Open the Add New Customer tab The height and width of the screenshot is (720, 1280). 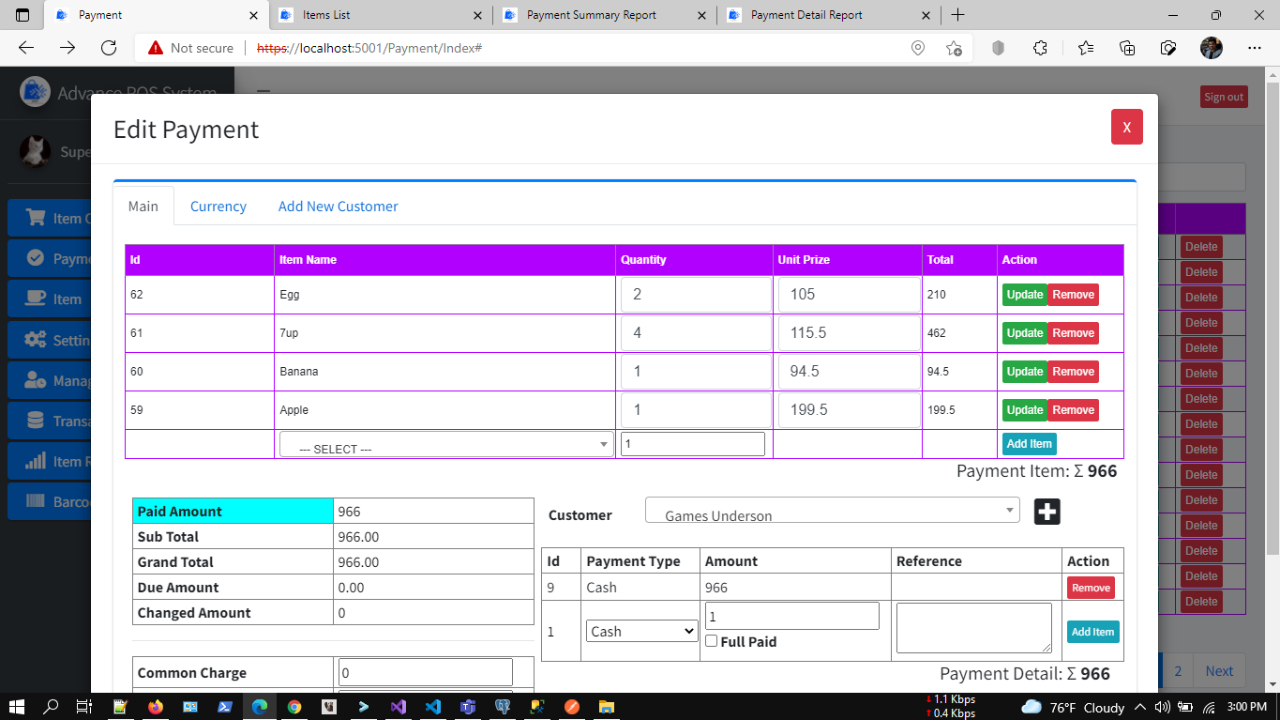click(338, 206)
